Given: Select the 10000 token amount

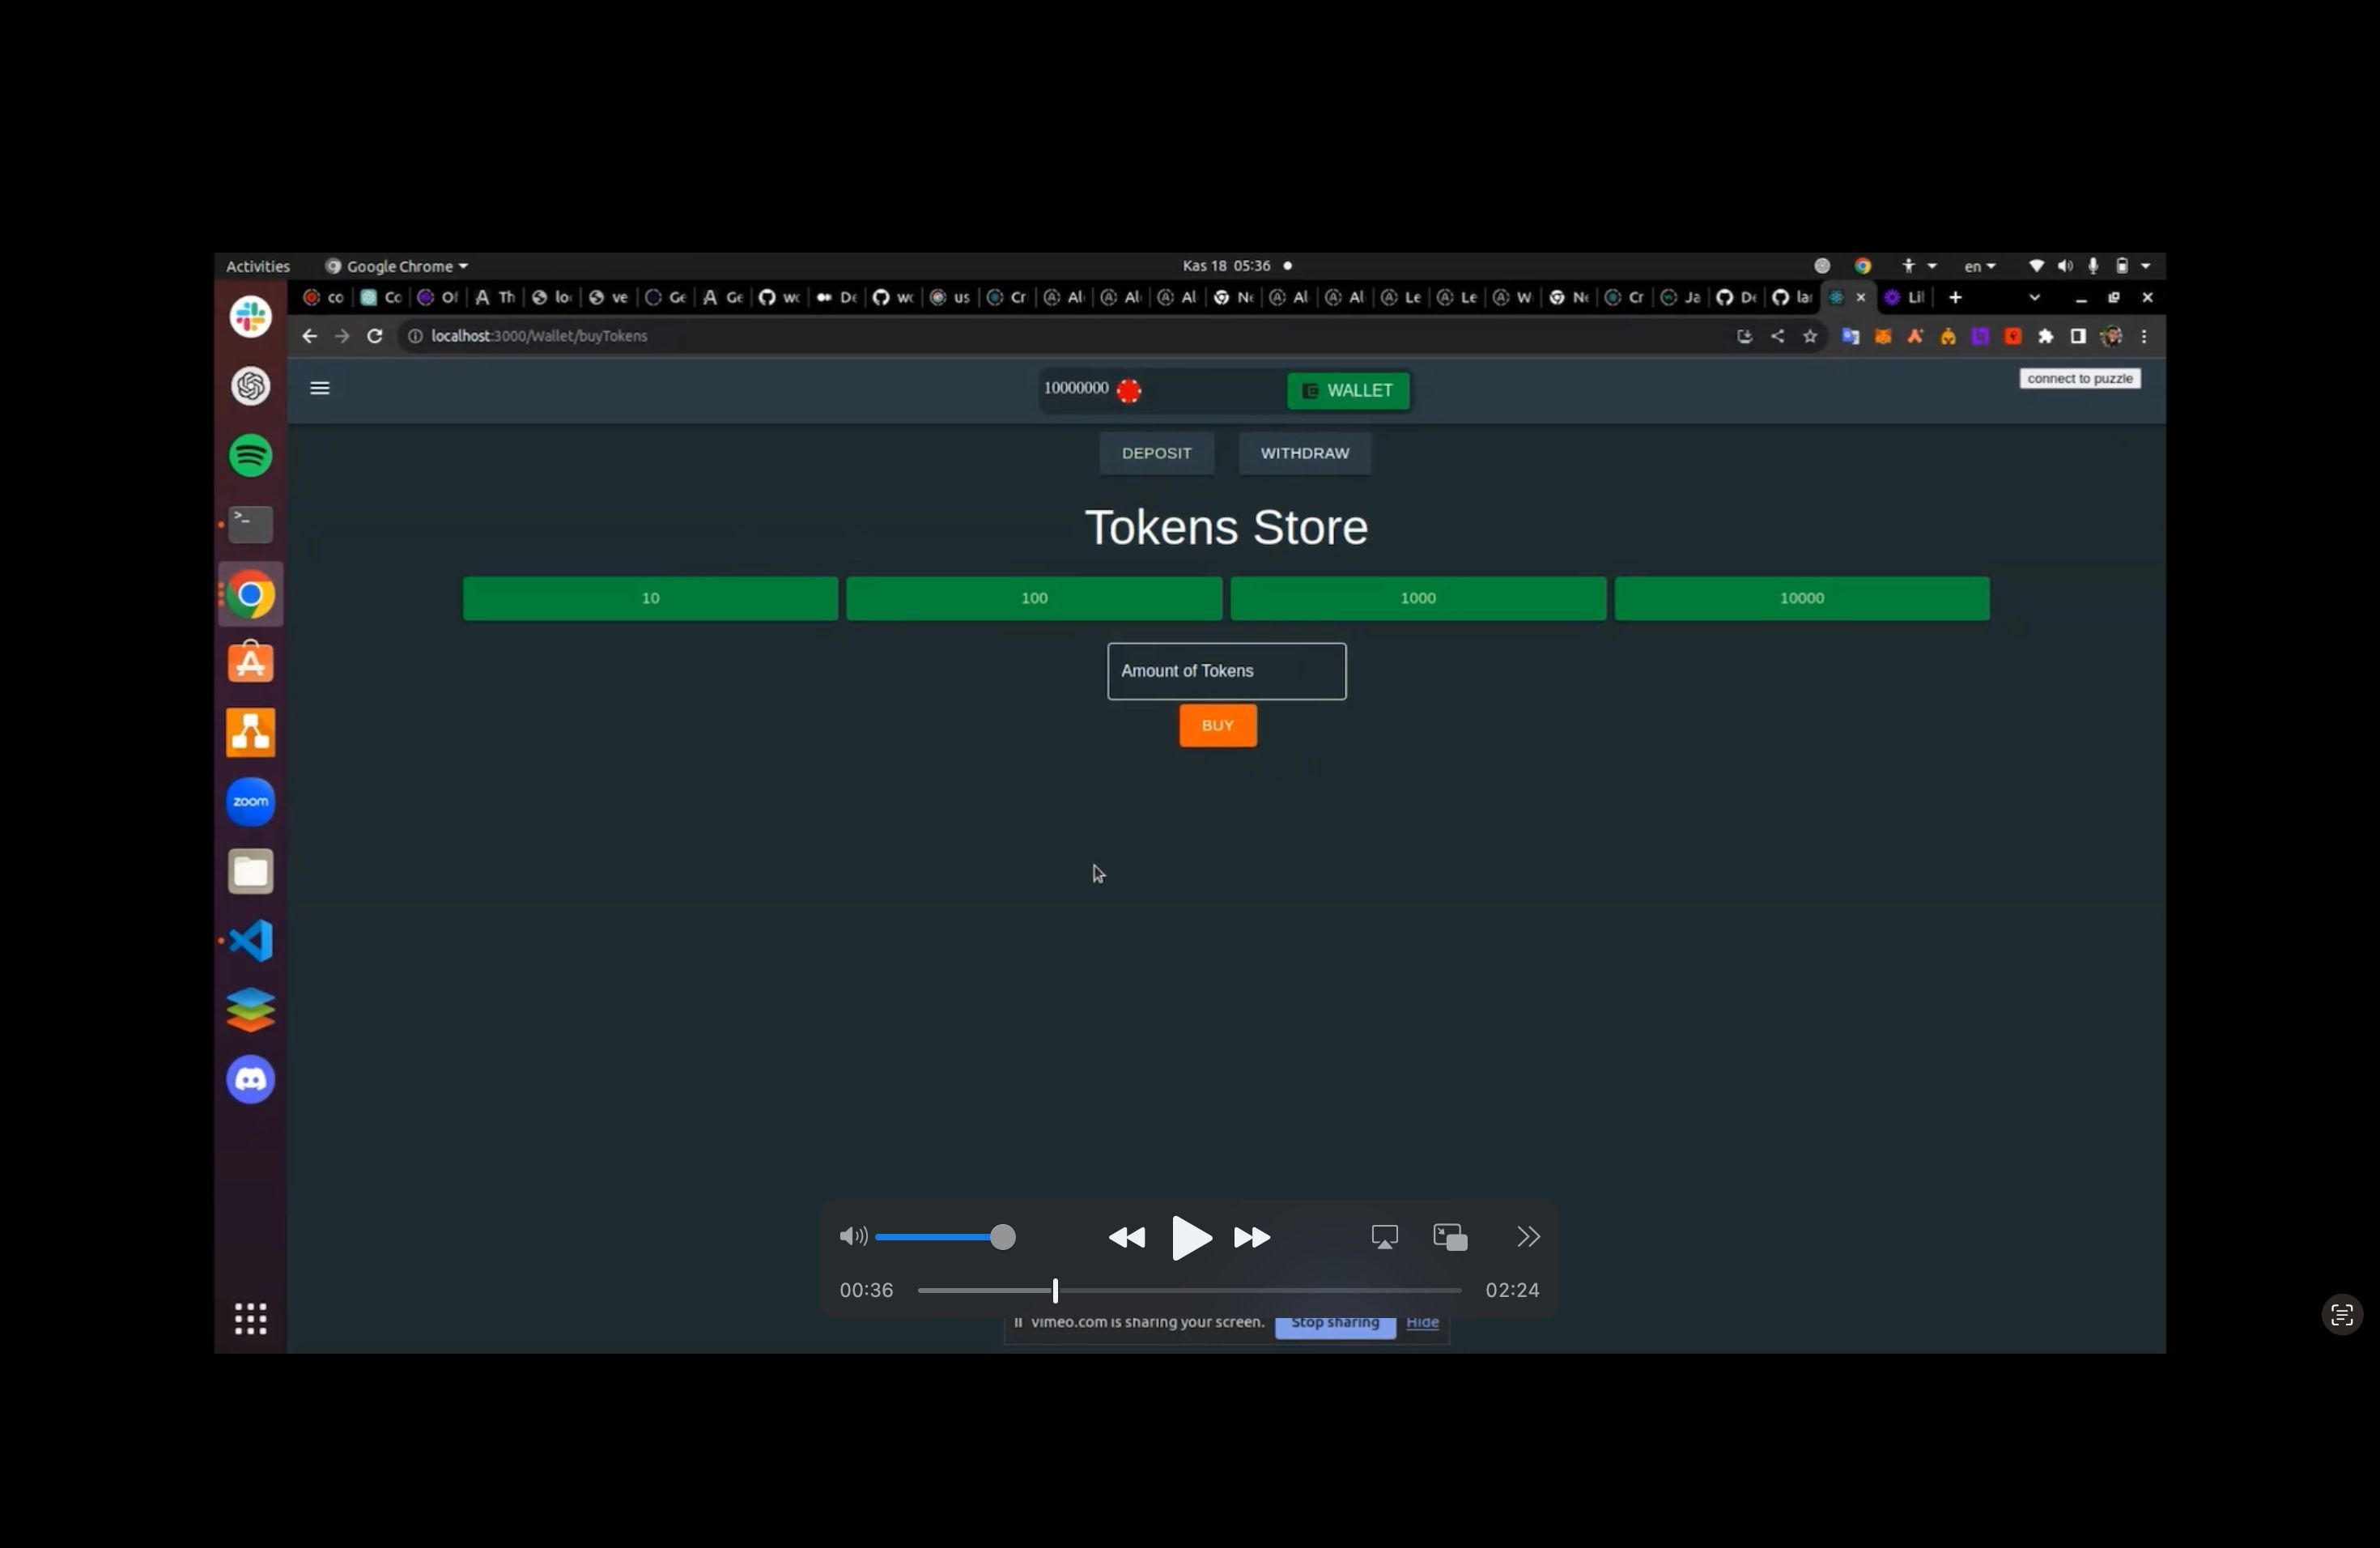Looking at the screenshot, I should tap(1800, 597).
